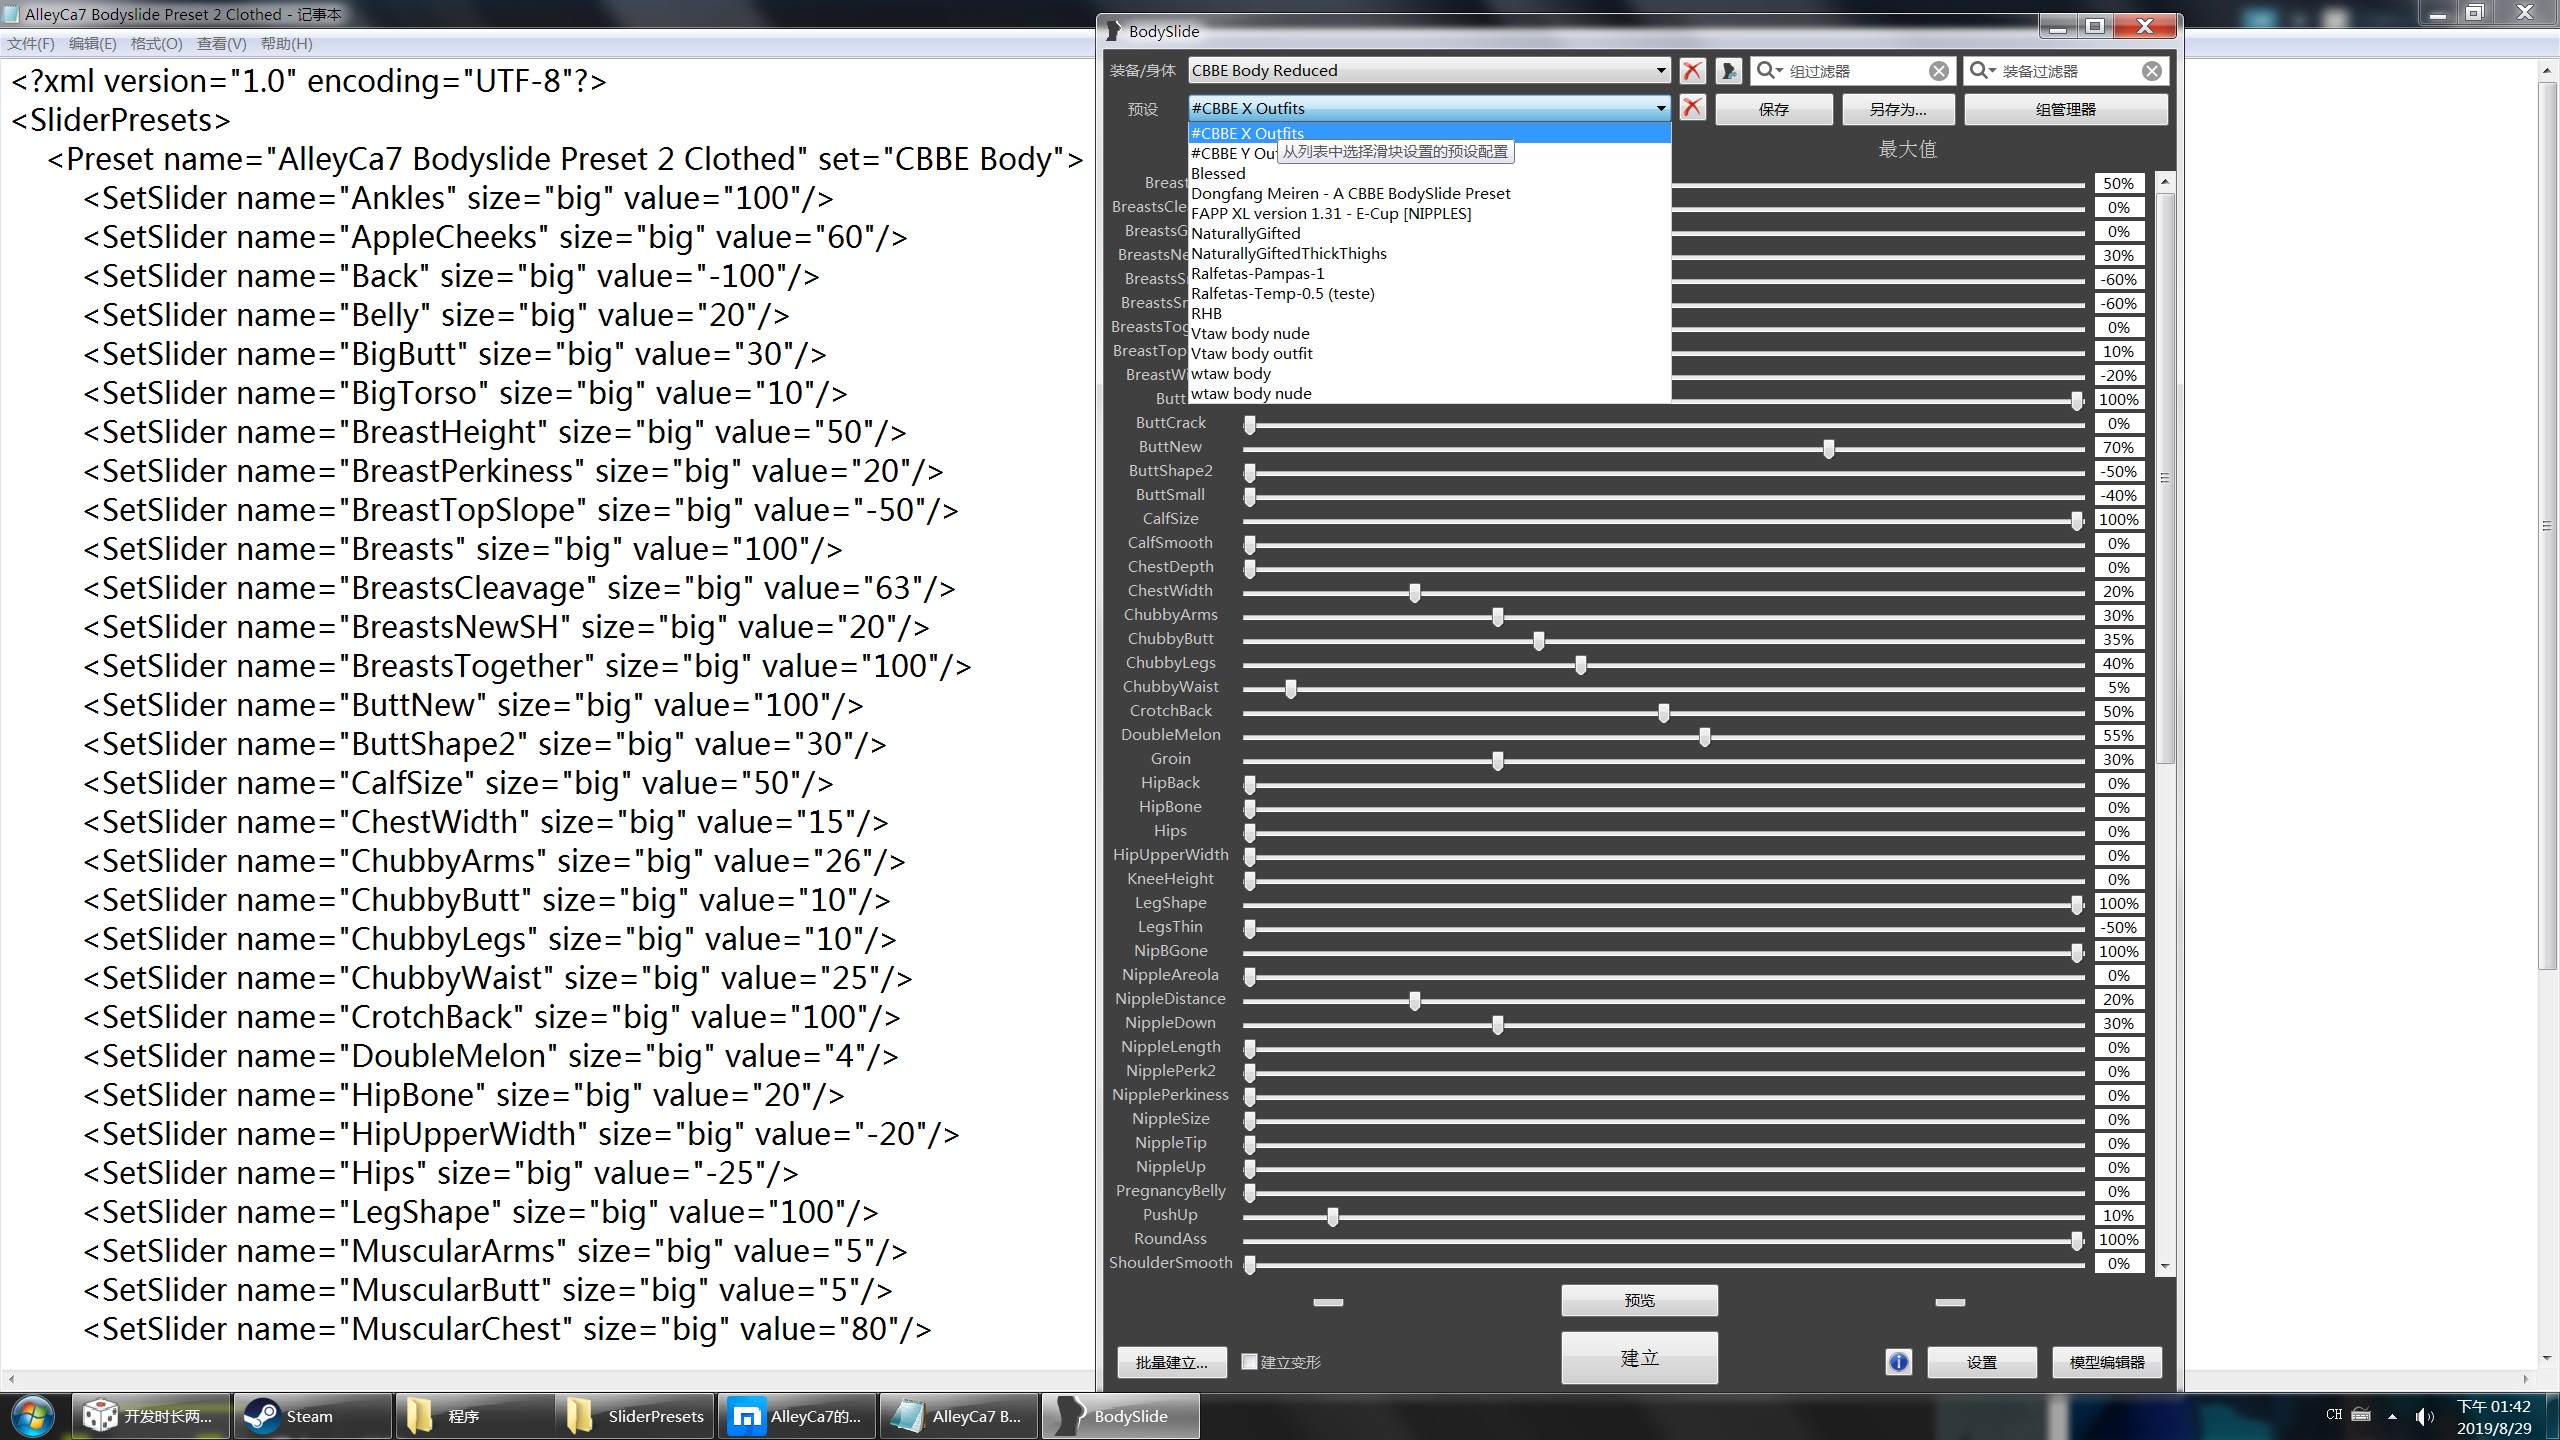The image size is (2560, 1440).
Task: Open 批量建立... batch build
Action: click(1172, 1362)
